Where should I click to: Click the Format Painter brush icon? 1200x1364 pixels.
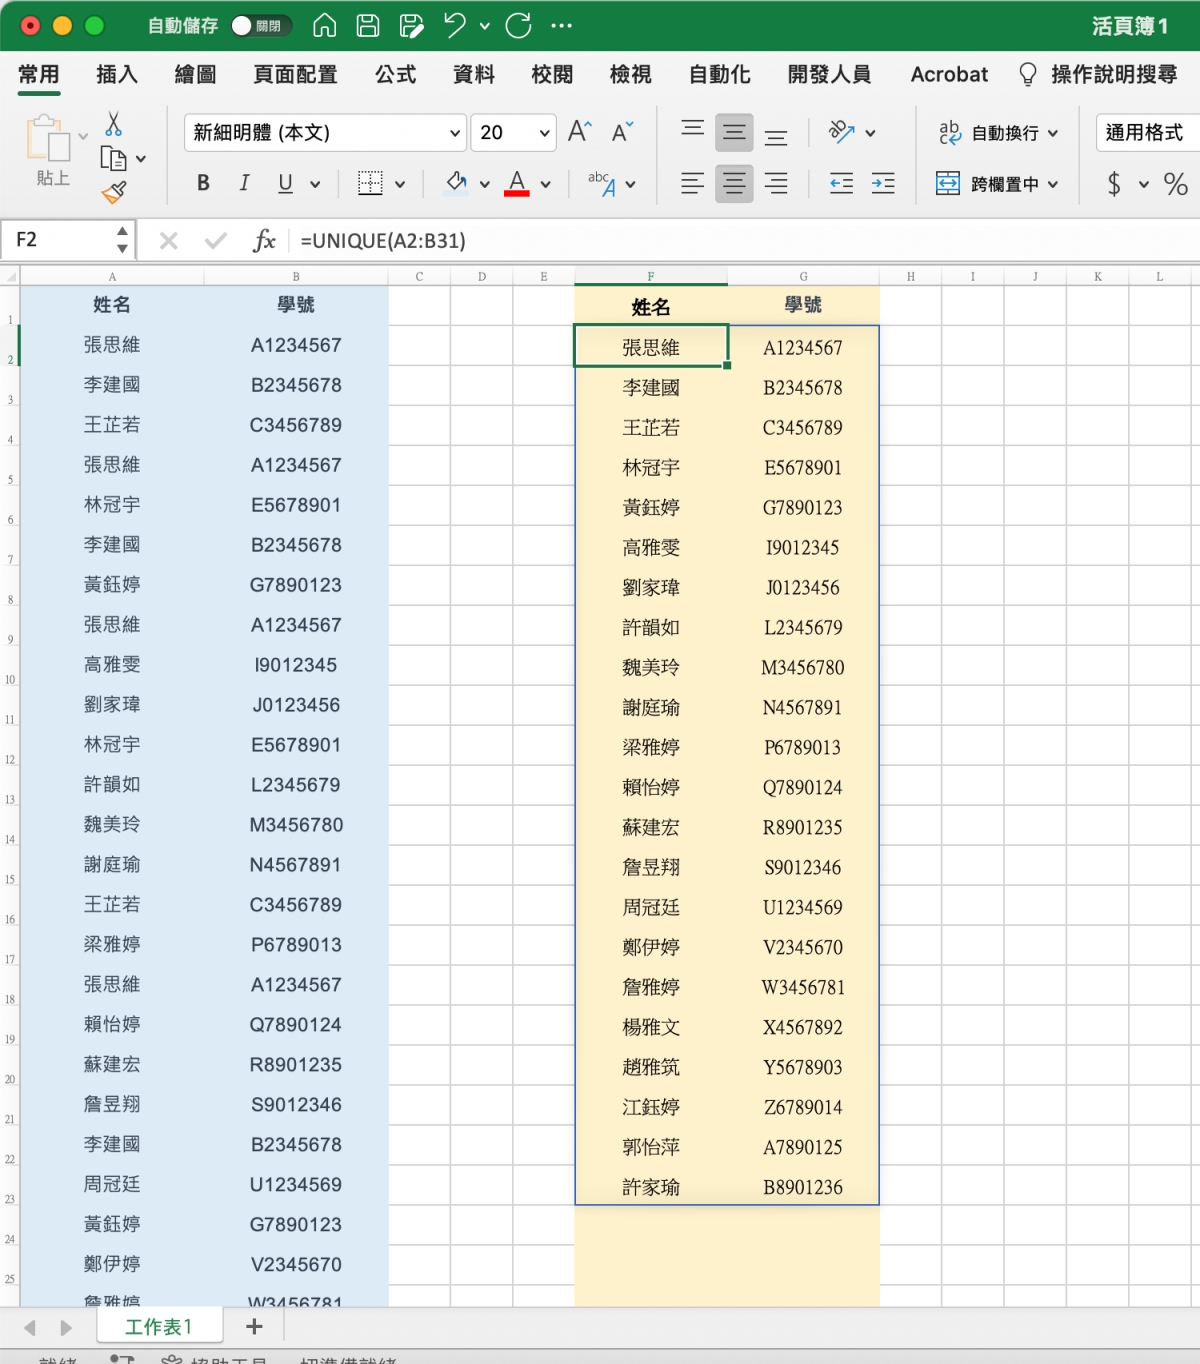point(114,192)
